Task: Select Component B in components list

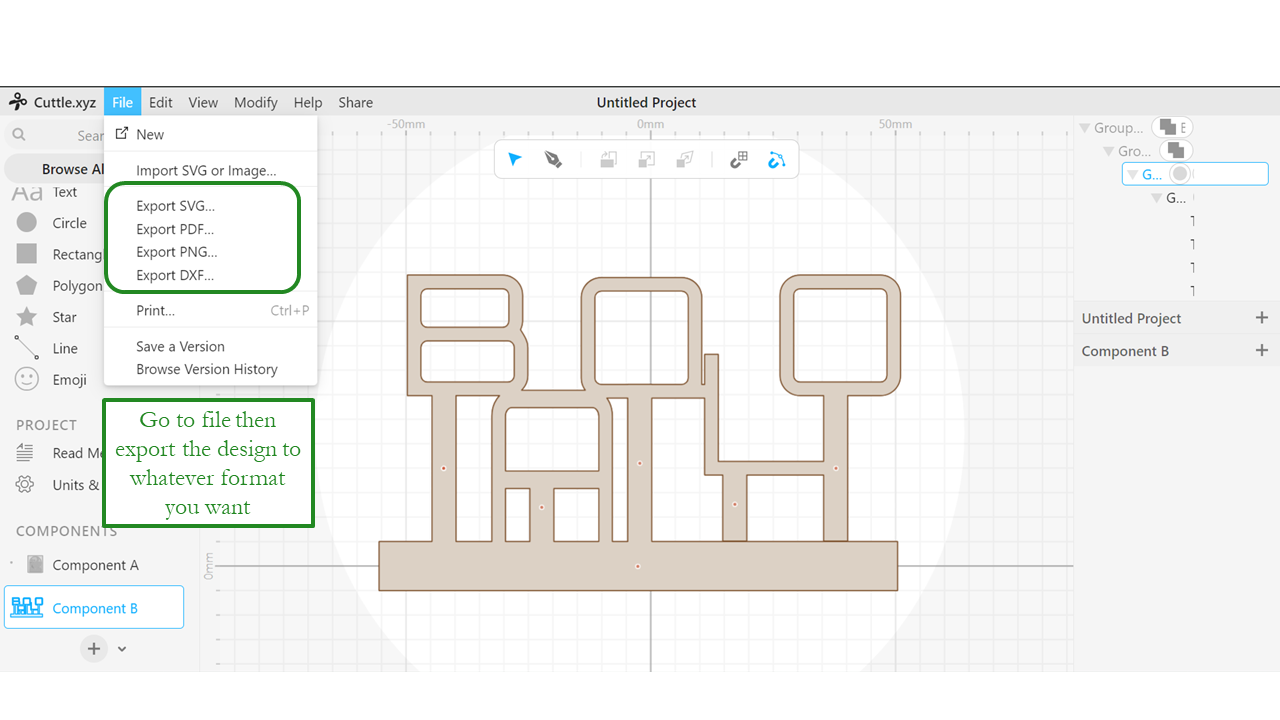Action: [x=94, y=607]
